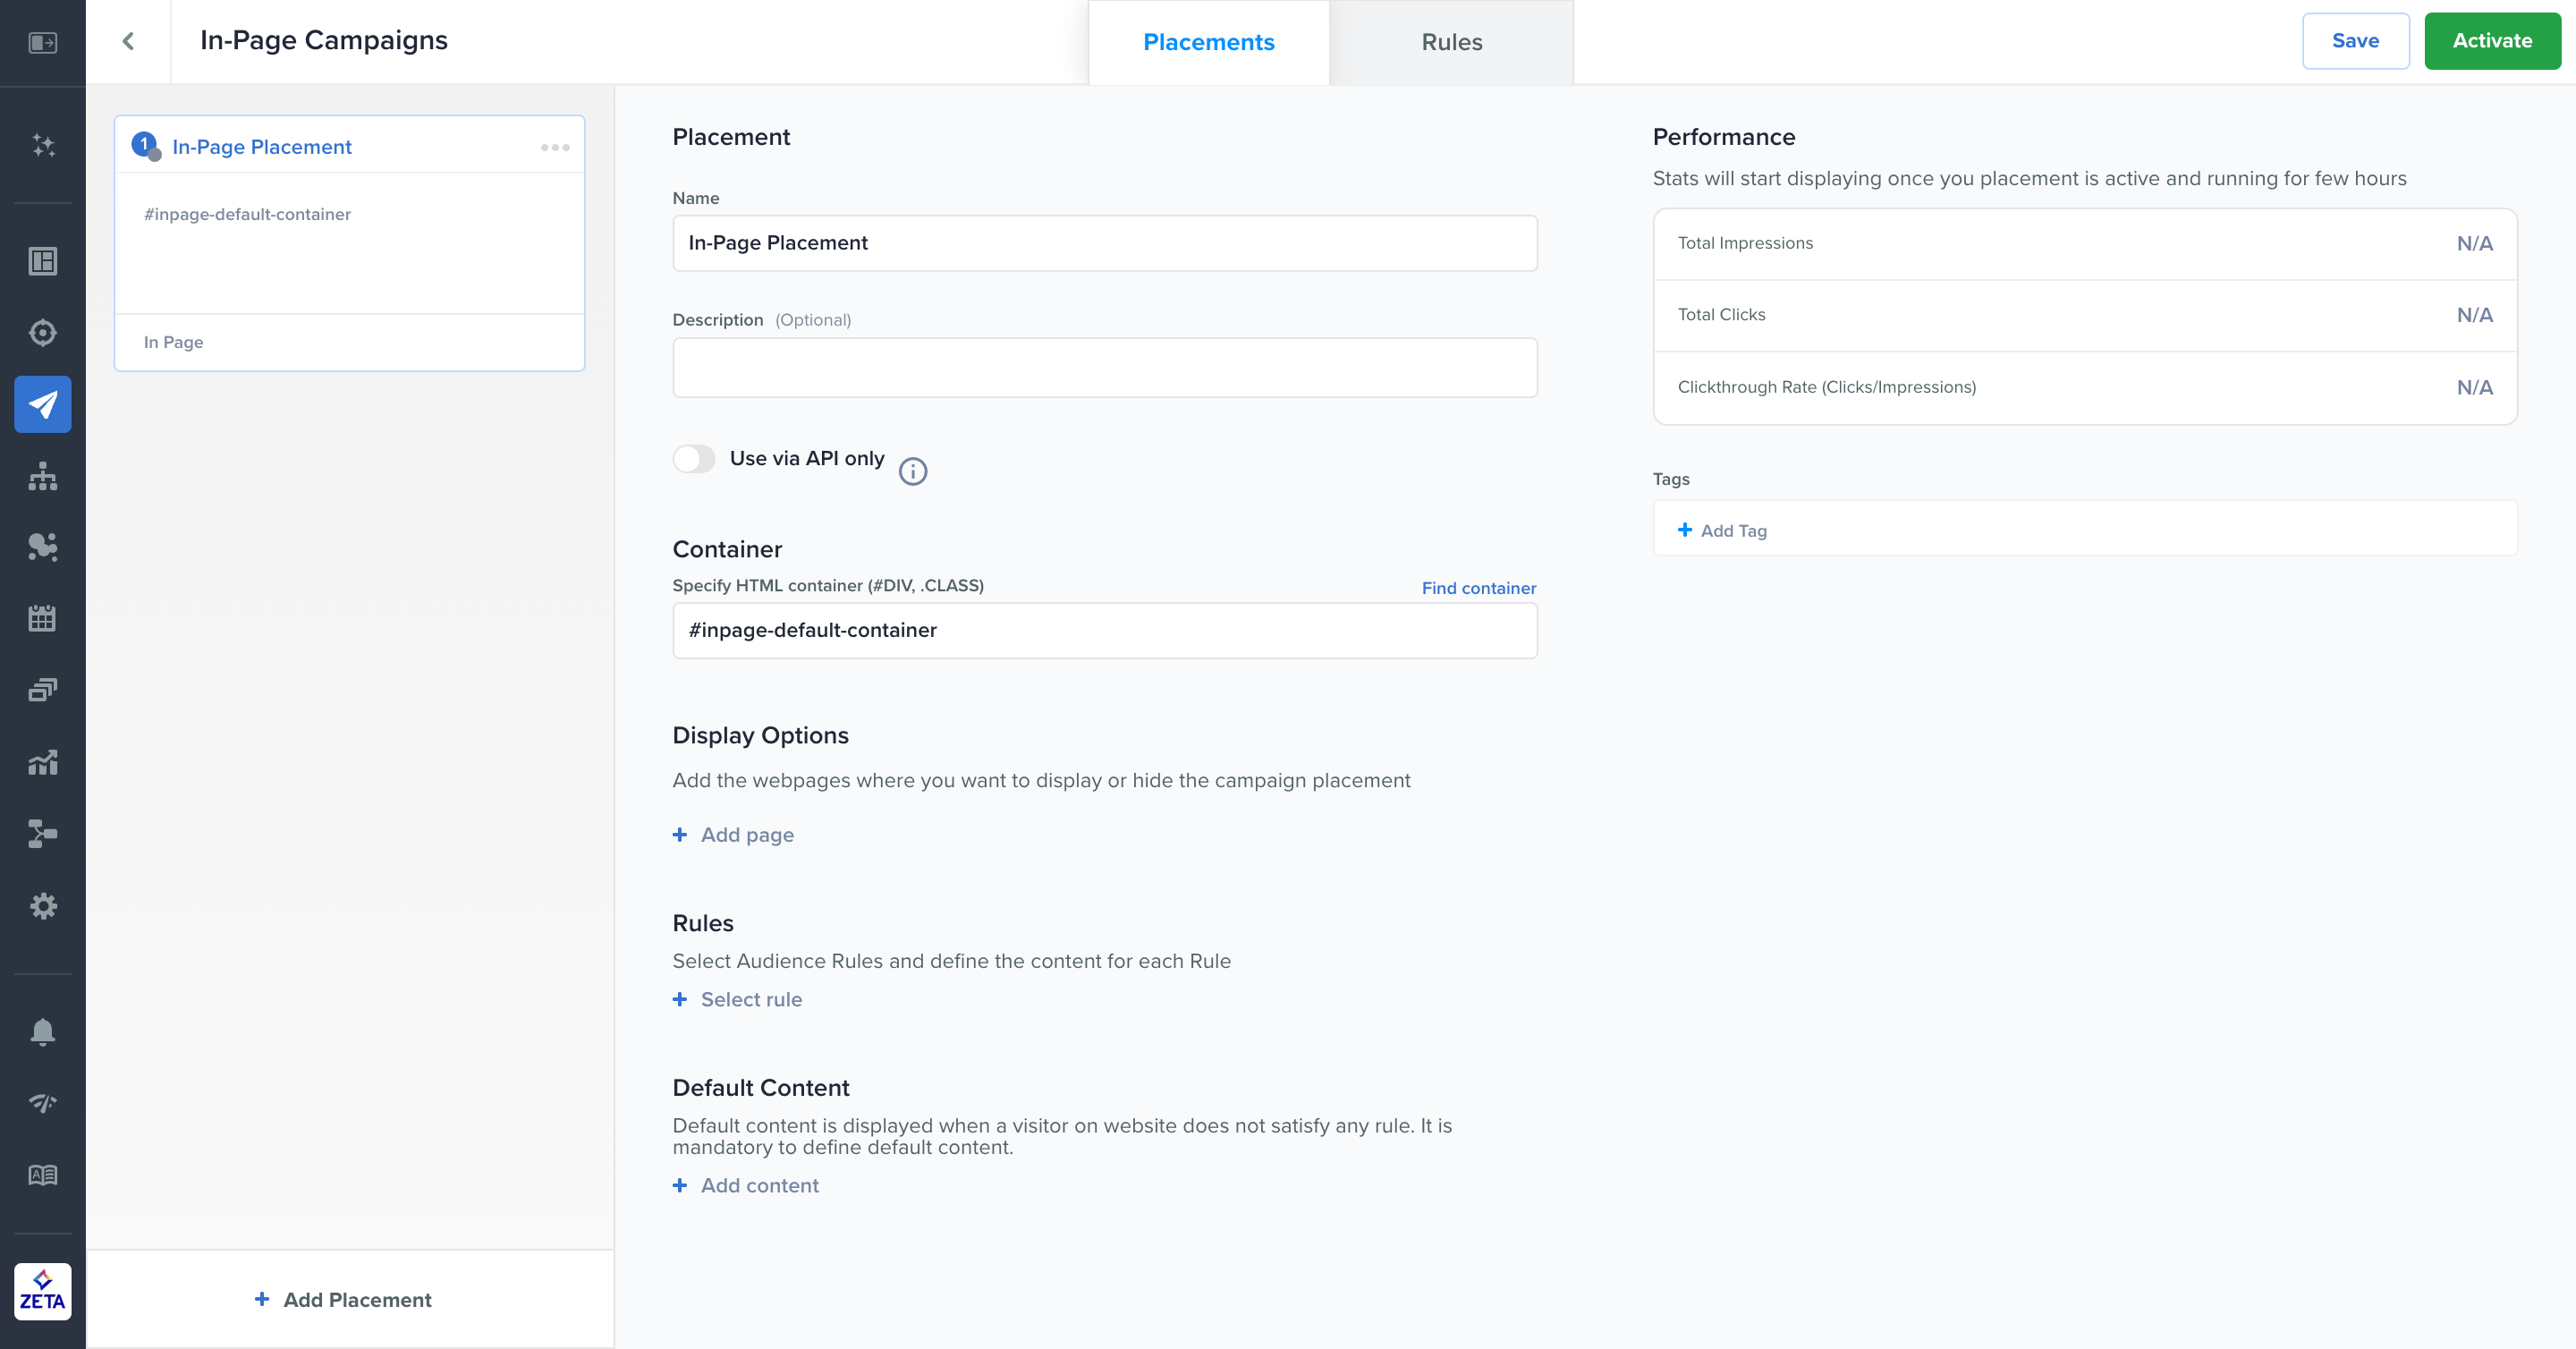
Task: Select the Placements tab
Action: 1208,42
